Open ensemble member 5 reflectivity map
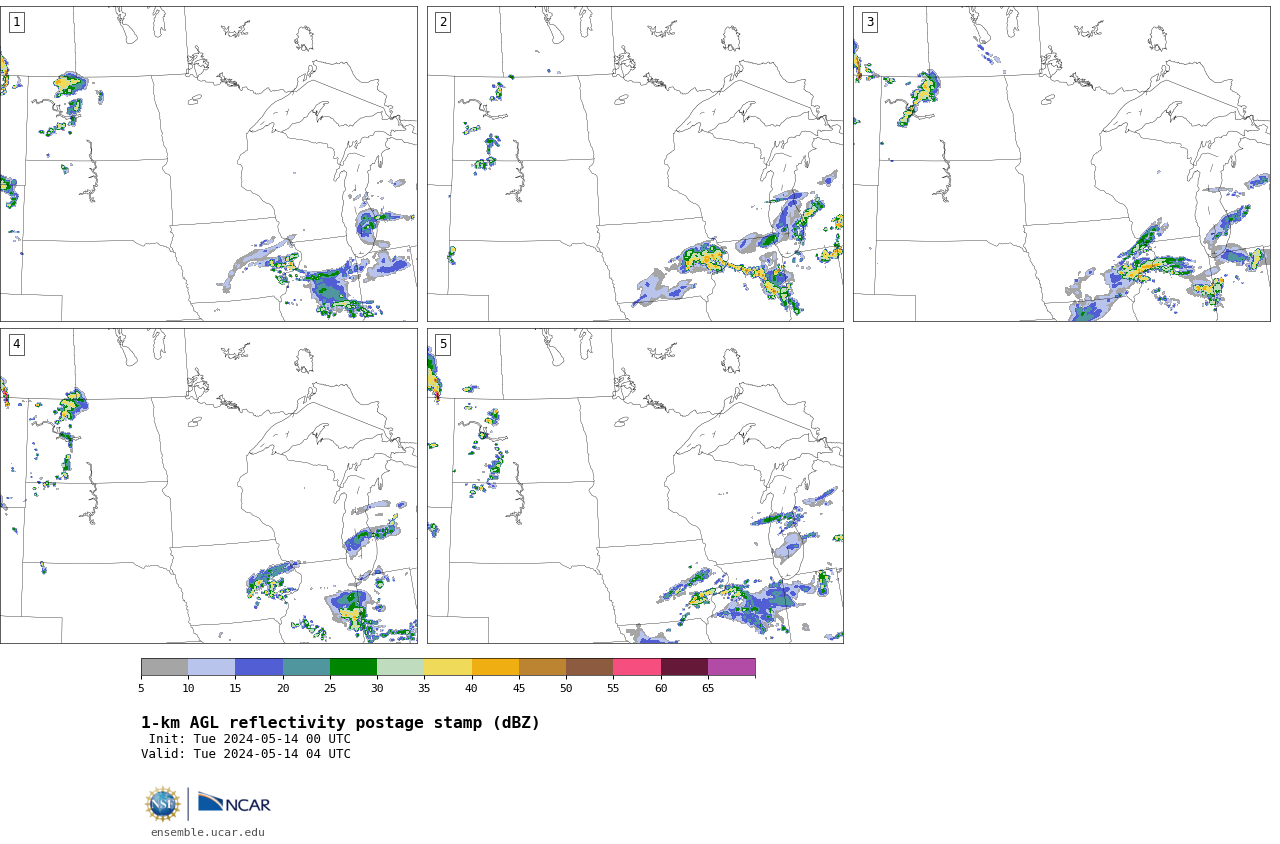The height and width of the screenshot is (844, 1280). [635, 486]
